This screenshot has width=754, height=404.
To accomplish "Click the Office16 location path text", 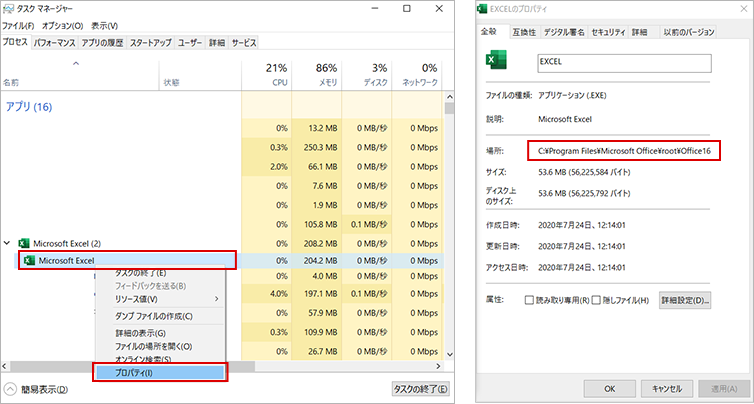I will 625,151.
